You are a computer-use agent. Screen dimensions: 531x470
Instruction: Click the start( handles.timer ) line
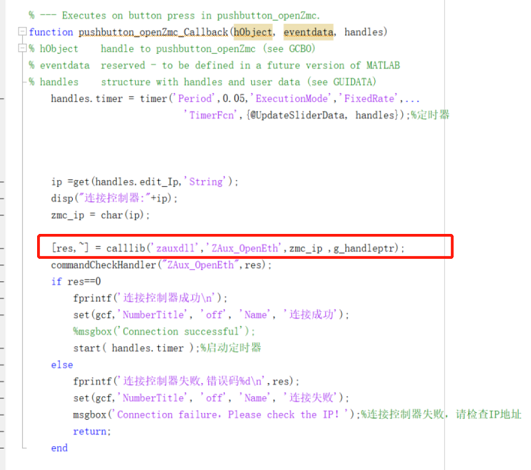(x=167, y=348)
